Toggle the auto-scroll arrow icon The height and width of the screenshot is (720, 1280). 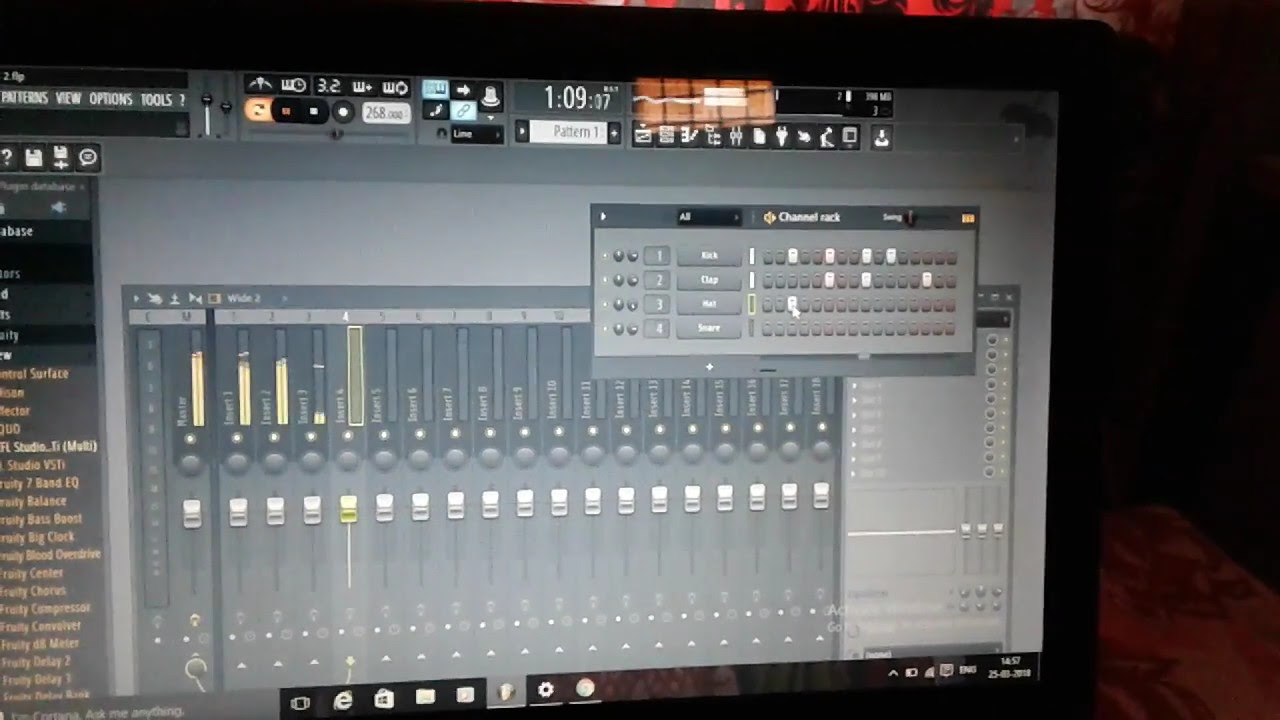(463, 90)
